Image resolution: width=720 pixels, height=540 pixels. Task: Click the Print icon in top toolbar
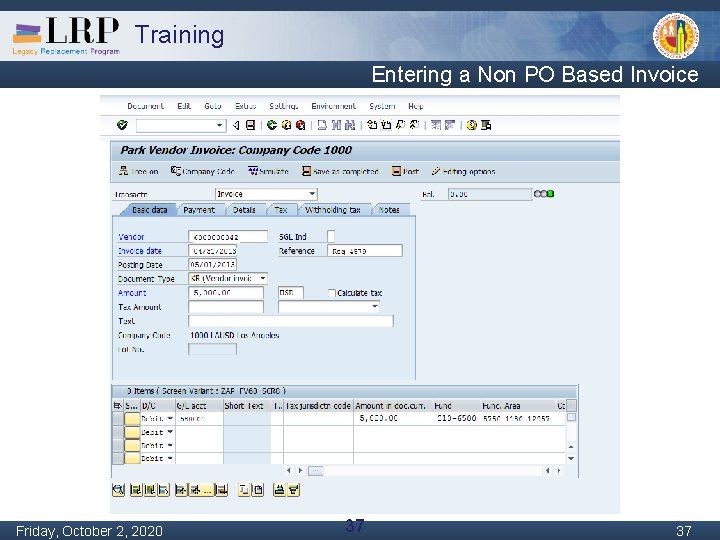322,125
